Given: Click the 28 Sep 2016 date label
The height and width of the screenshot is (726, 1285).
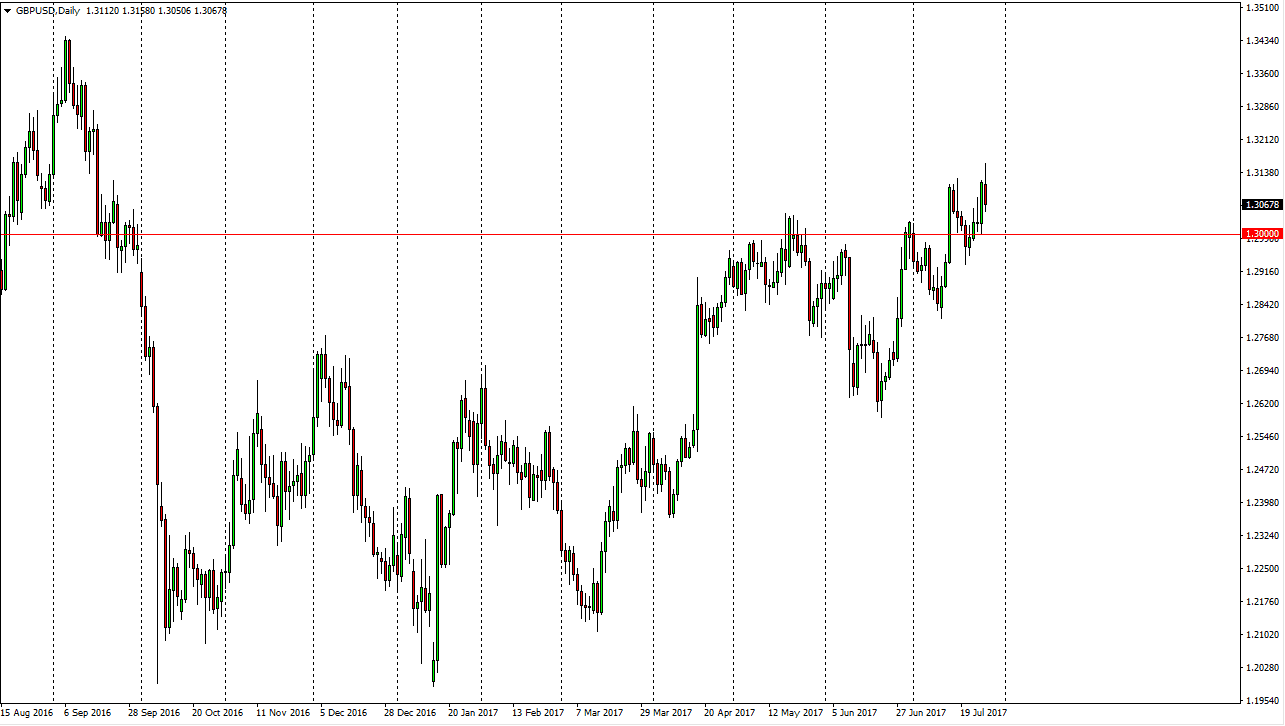Looking at the screenshot, I should [154, 713].
